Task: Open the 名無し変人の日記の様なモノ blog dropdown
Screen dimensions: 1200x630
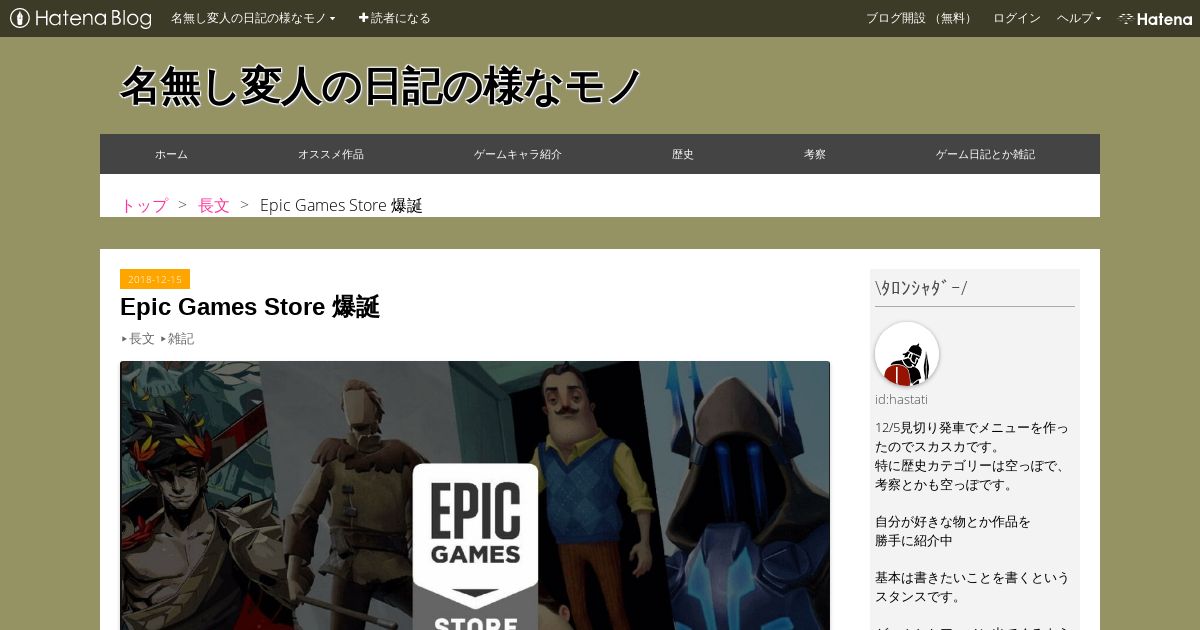Action: (253, 18)
